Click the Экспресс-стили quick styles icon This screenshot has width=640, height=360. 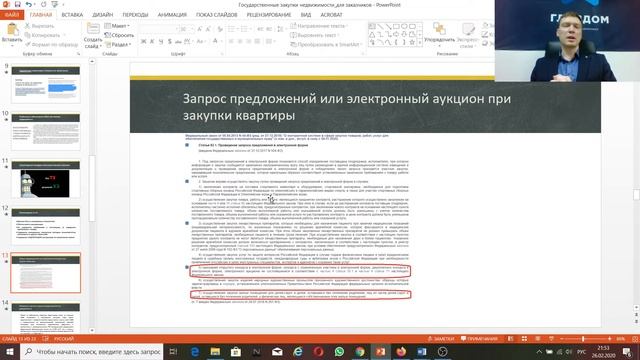tap(468, 29)
